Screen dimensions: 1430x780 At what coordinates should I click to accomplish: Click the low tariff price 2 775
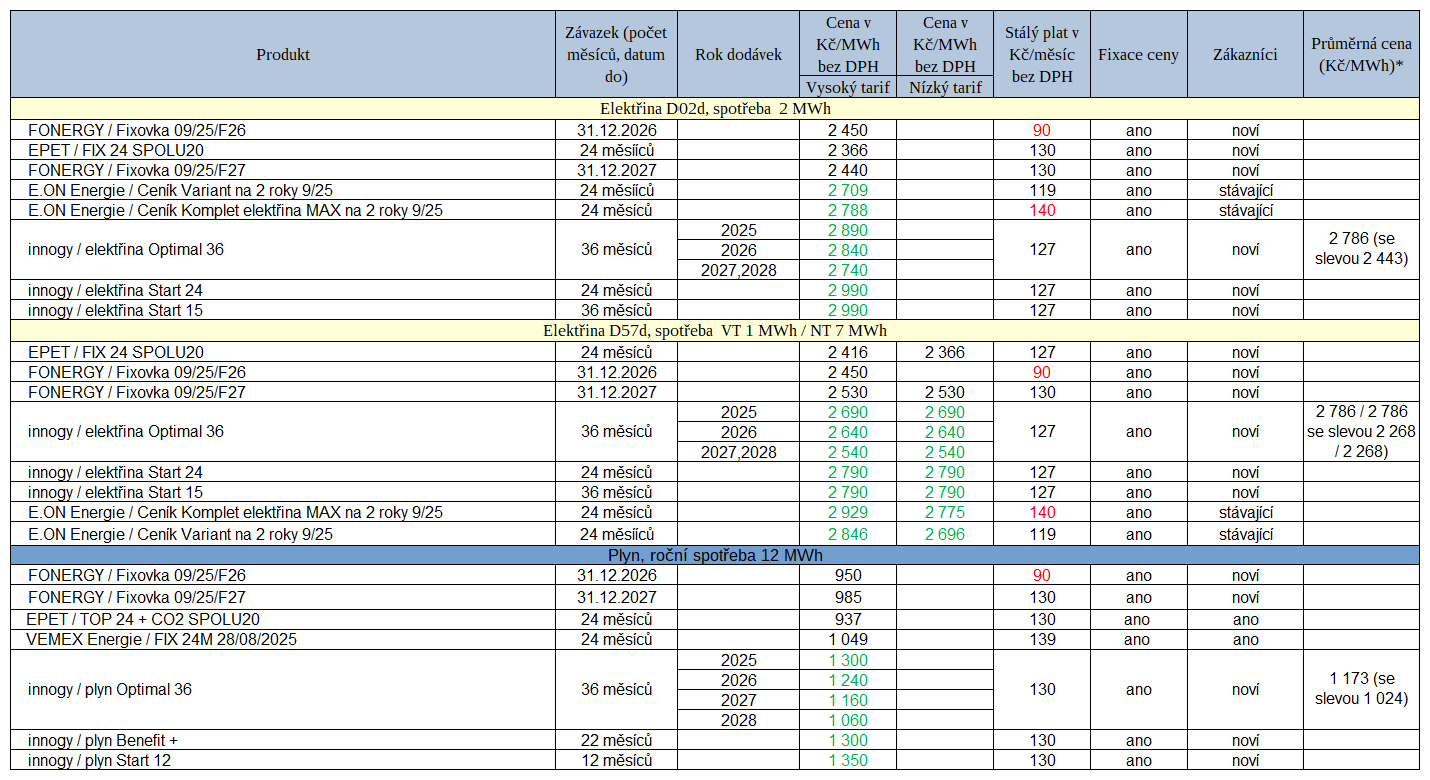click(945, 512)
